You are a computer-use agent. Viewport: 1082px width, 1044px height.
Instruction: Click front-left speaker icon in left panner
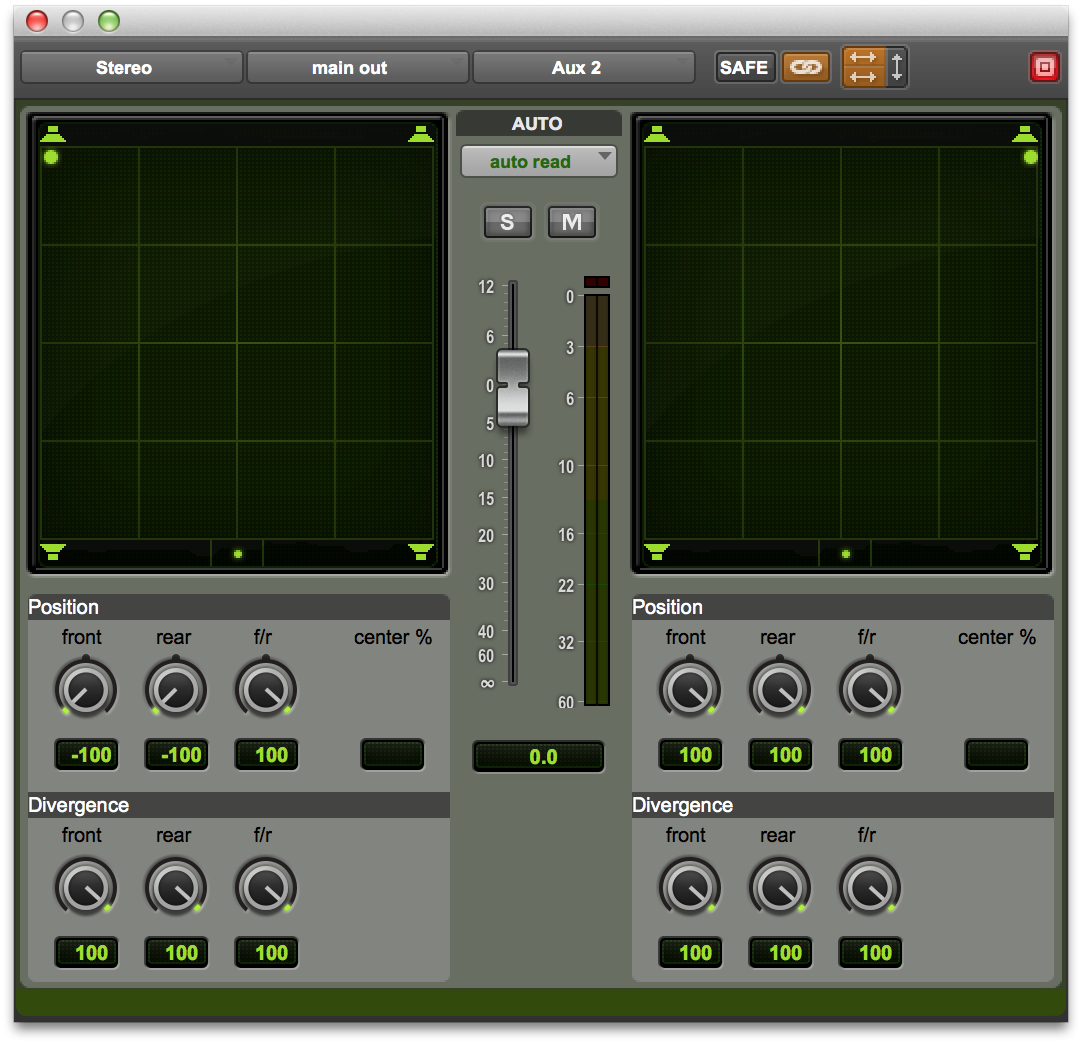point(53,134)
